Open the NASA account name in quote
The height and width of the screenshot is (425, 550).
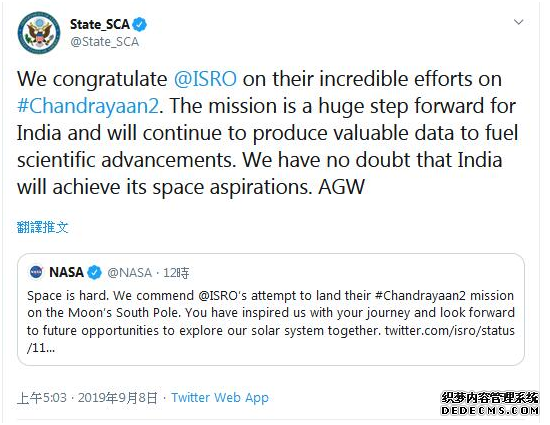(x=67, y=272)
